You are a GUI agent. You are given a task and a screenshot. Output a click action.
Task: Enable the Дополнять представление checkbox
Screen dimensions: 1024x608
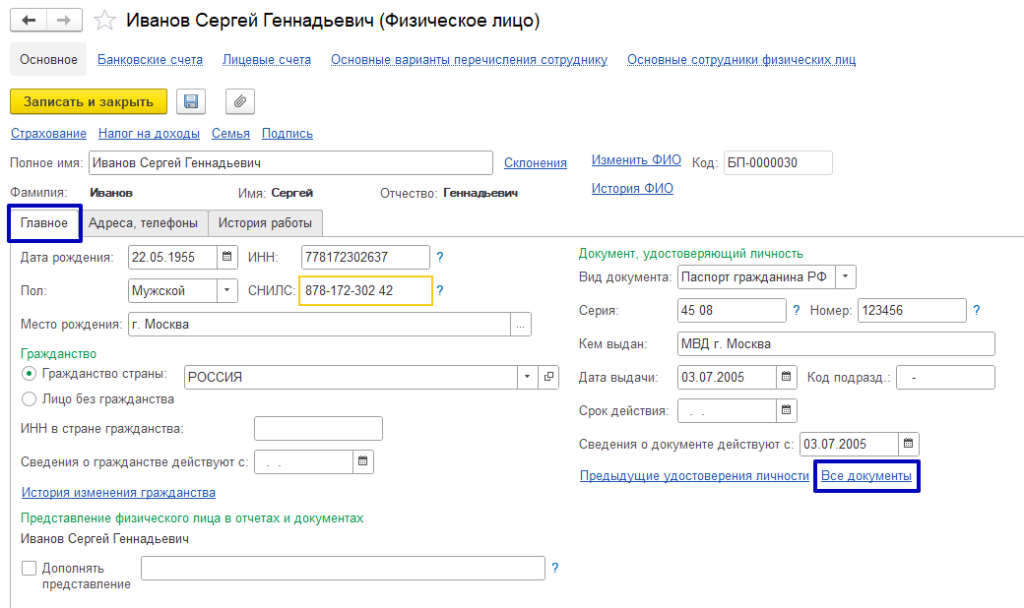coord(29,568)
